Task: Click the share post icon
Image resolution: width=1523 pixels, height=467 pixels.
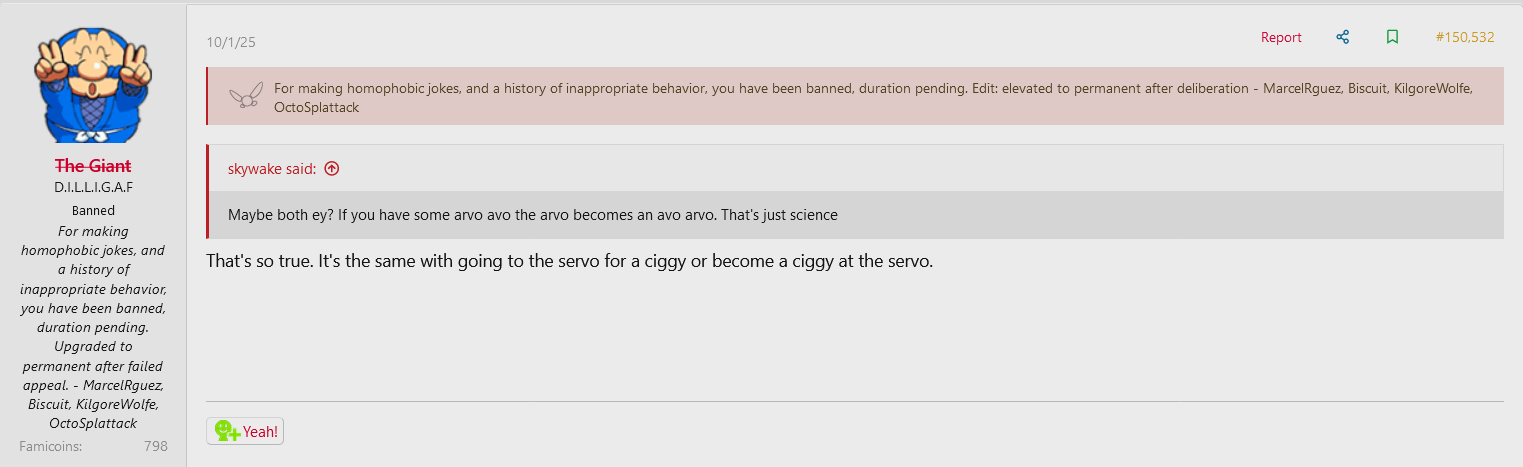Action: pyautogui.click(x=1342, y=37)
